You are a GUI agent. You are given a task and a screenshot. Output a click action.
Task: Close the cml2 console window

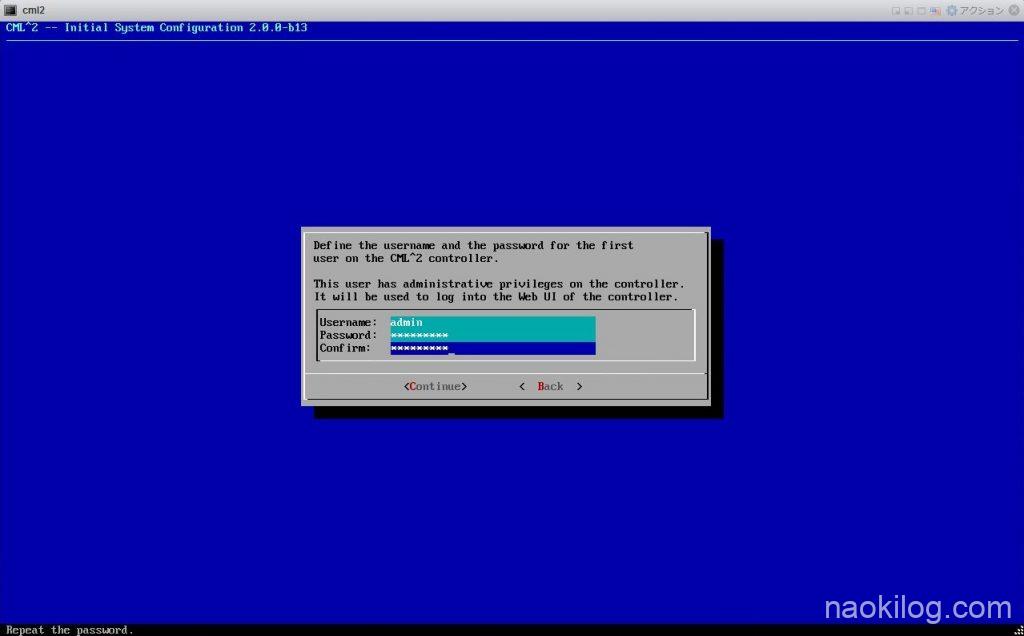point(1014,10)
